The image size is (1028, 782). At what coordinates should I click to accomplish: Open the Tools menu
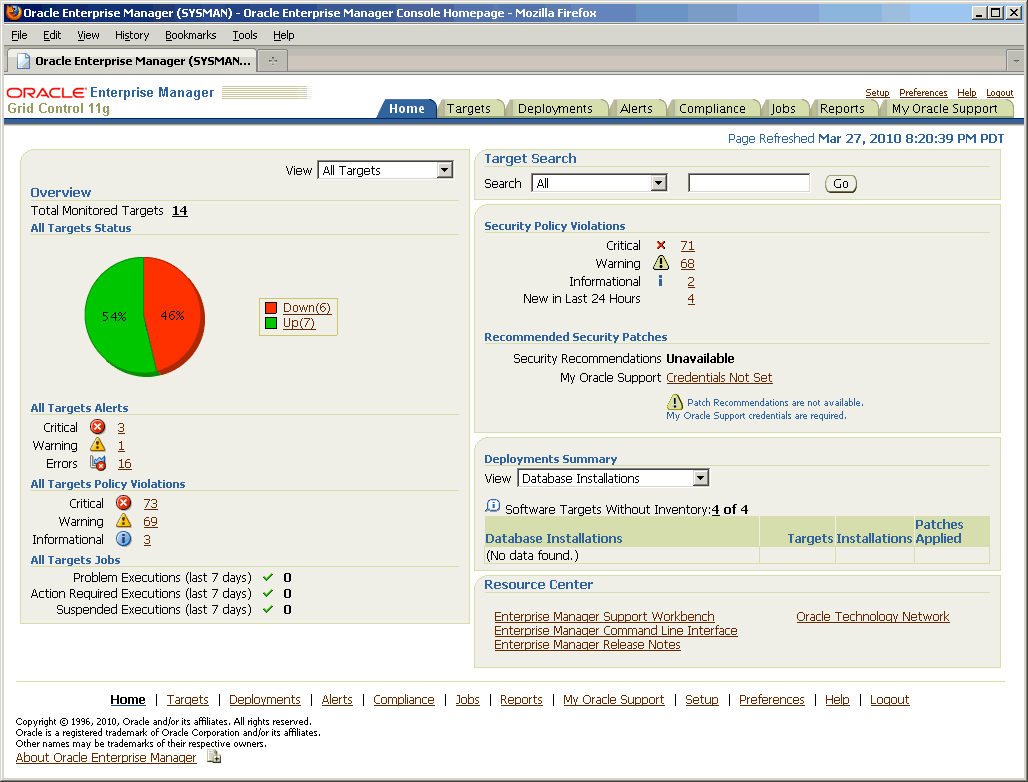tap(245, 35)
